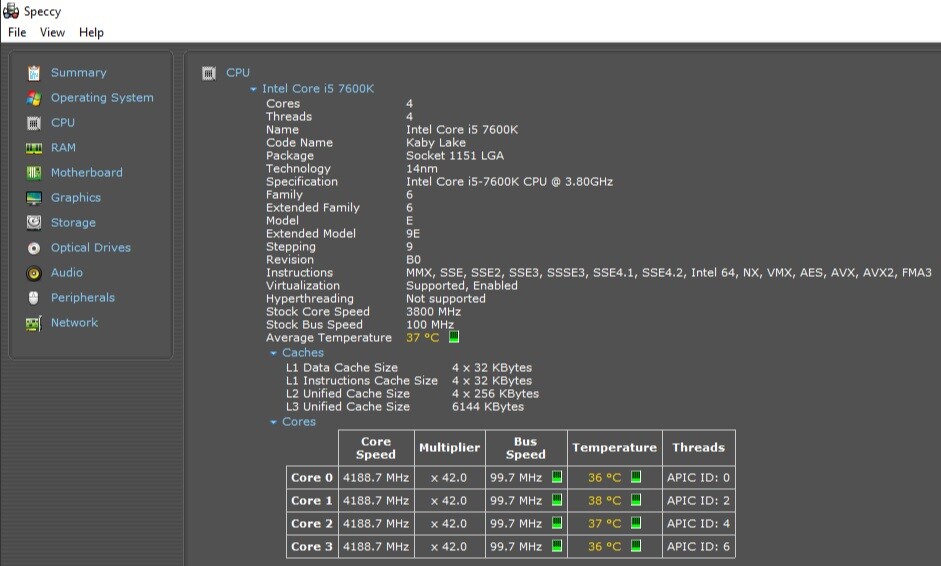Click the Audio speaker icon
941x566 pixels.
(34, 273)
